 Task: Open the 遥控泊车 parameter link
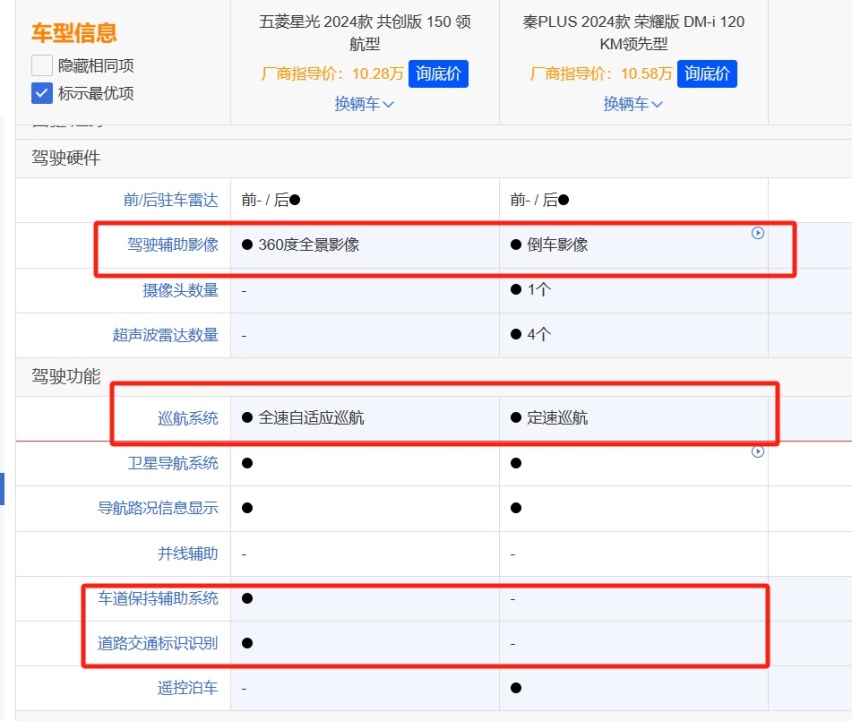coord(188,688)
